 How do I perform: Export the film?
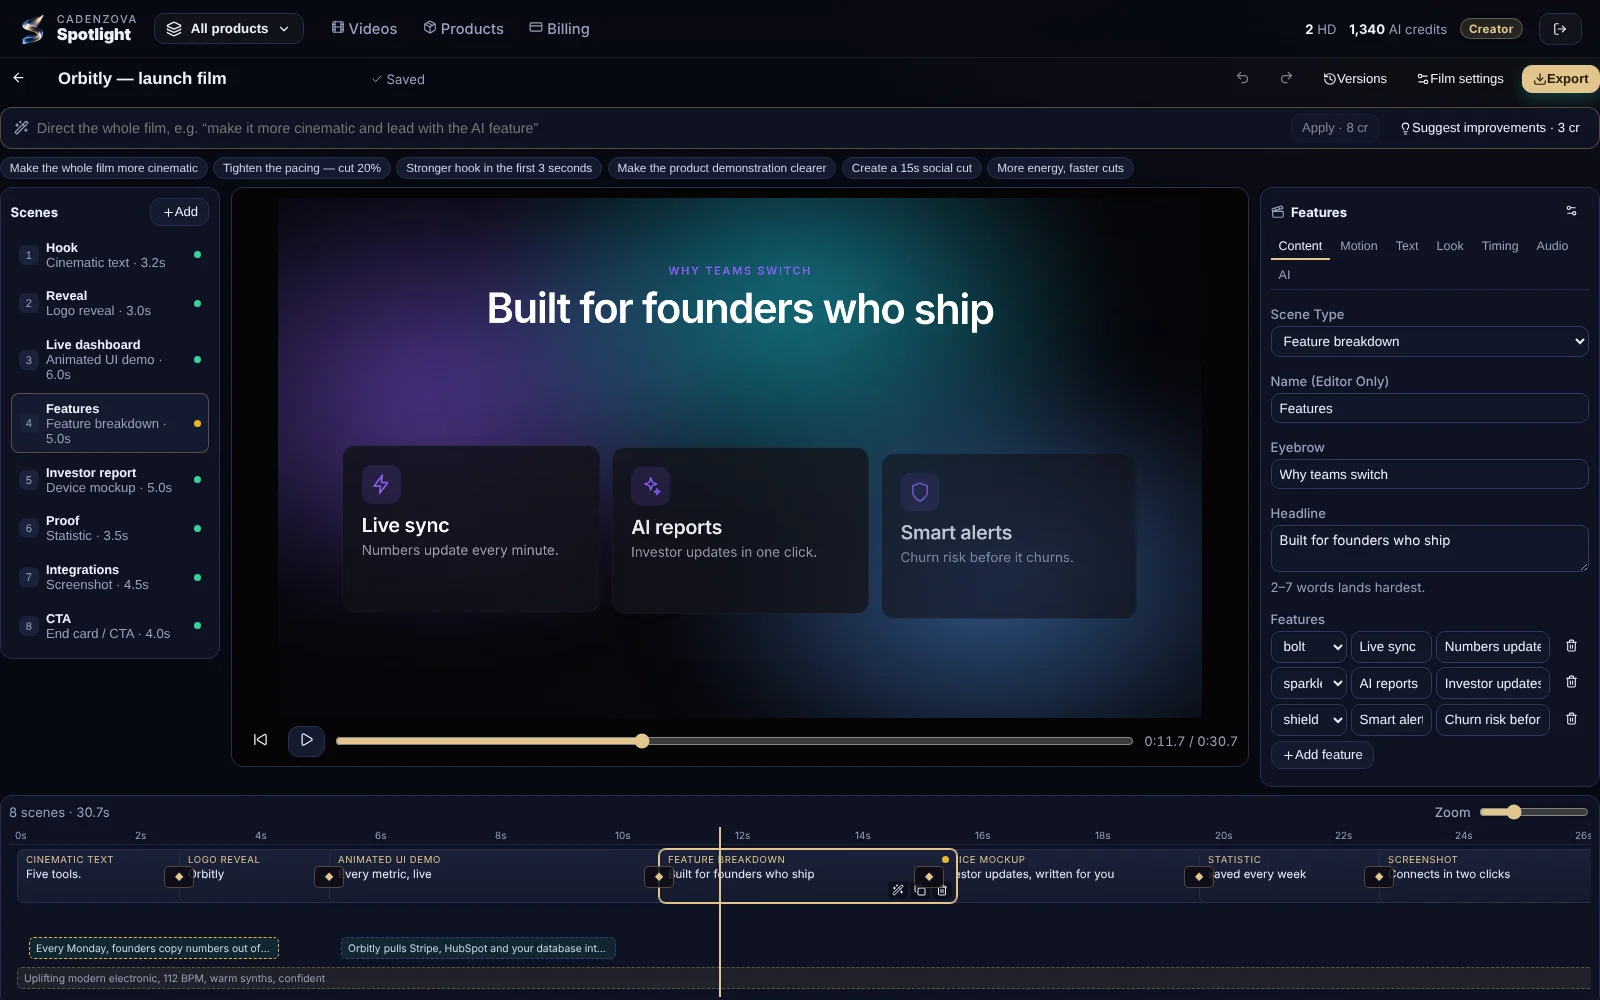tap(1560, 79)
